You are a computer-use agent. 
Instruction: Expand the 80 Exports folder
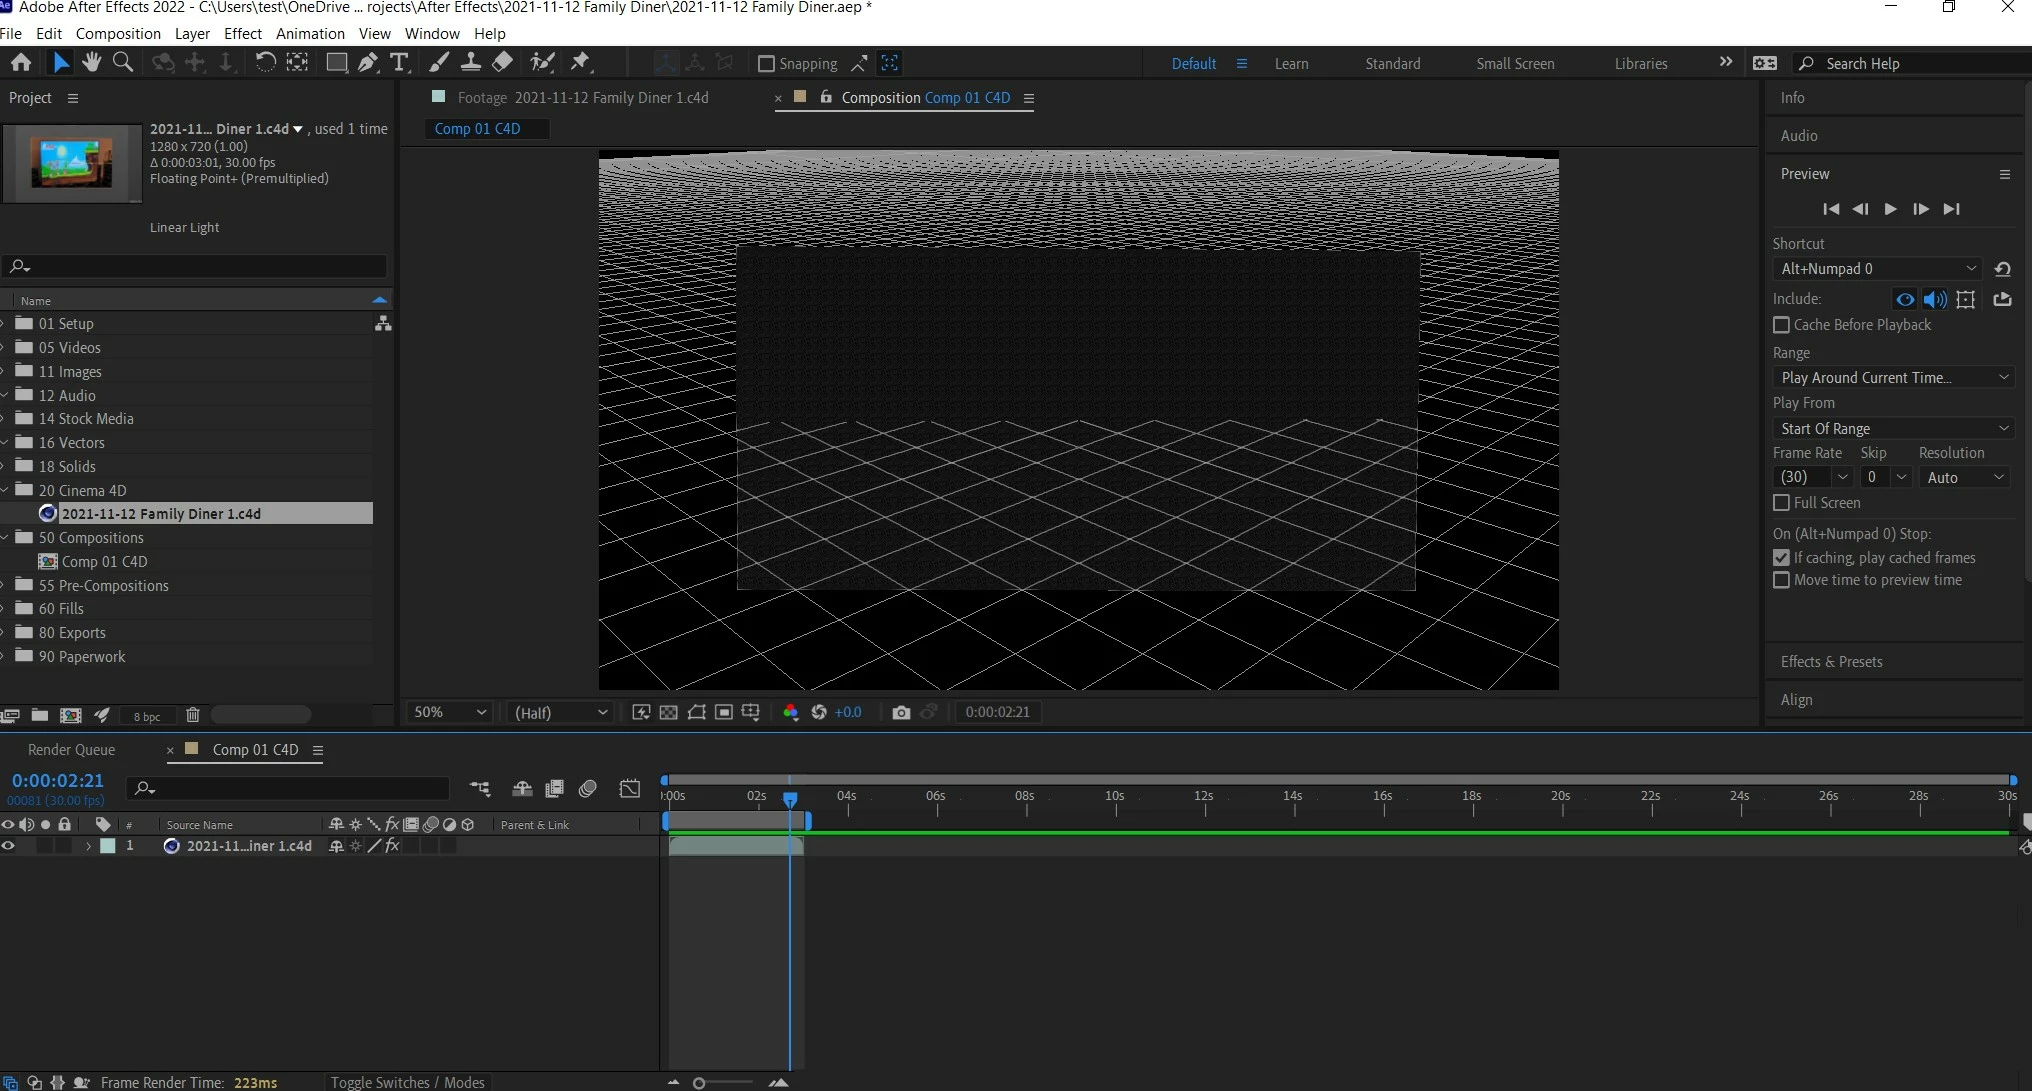point(5,633)
